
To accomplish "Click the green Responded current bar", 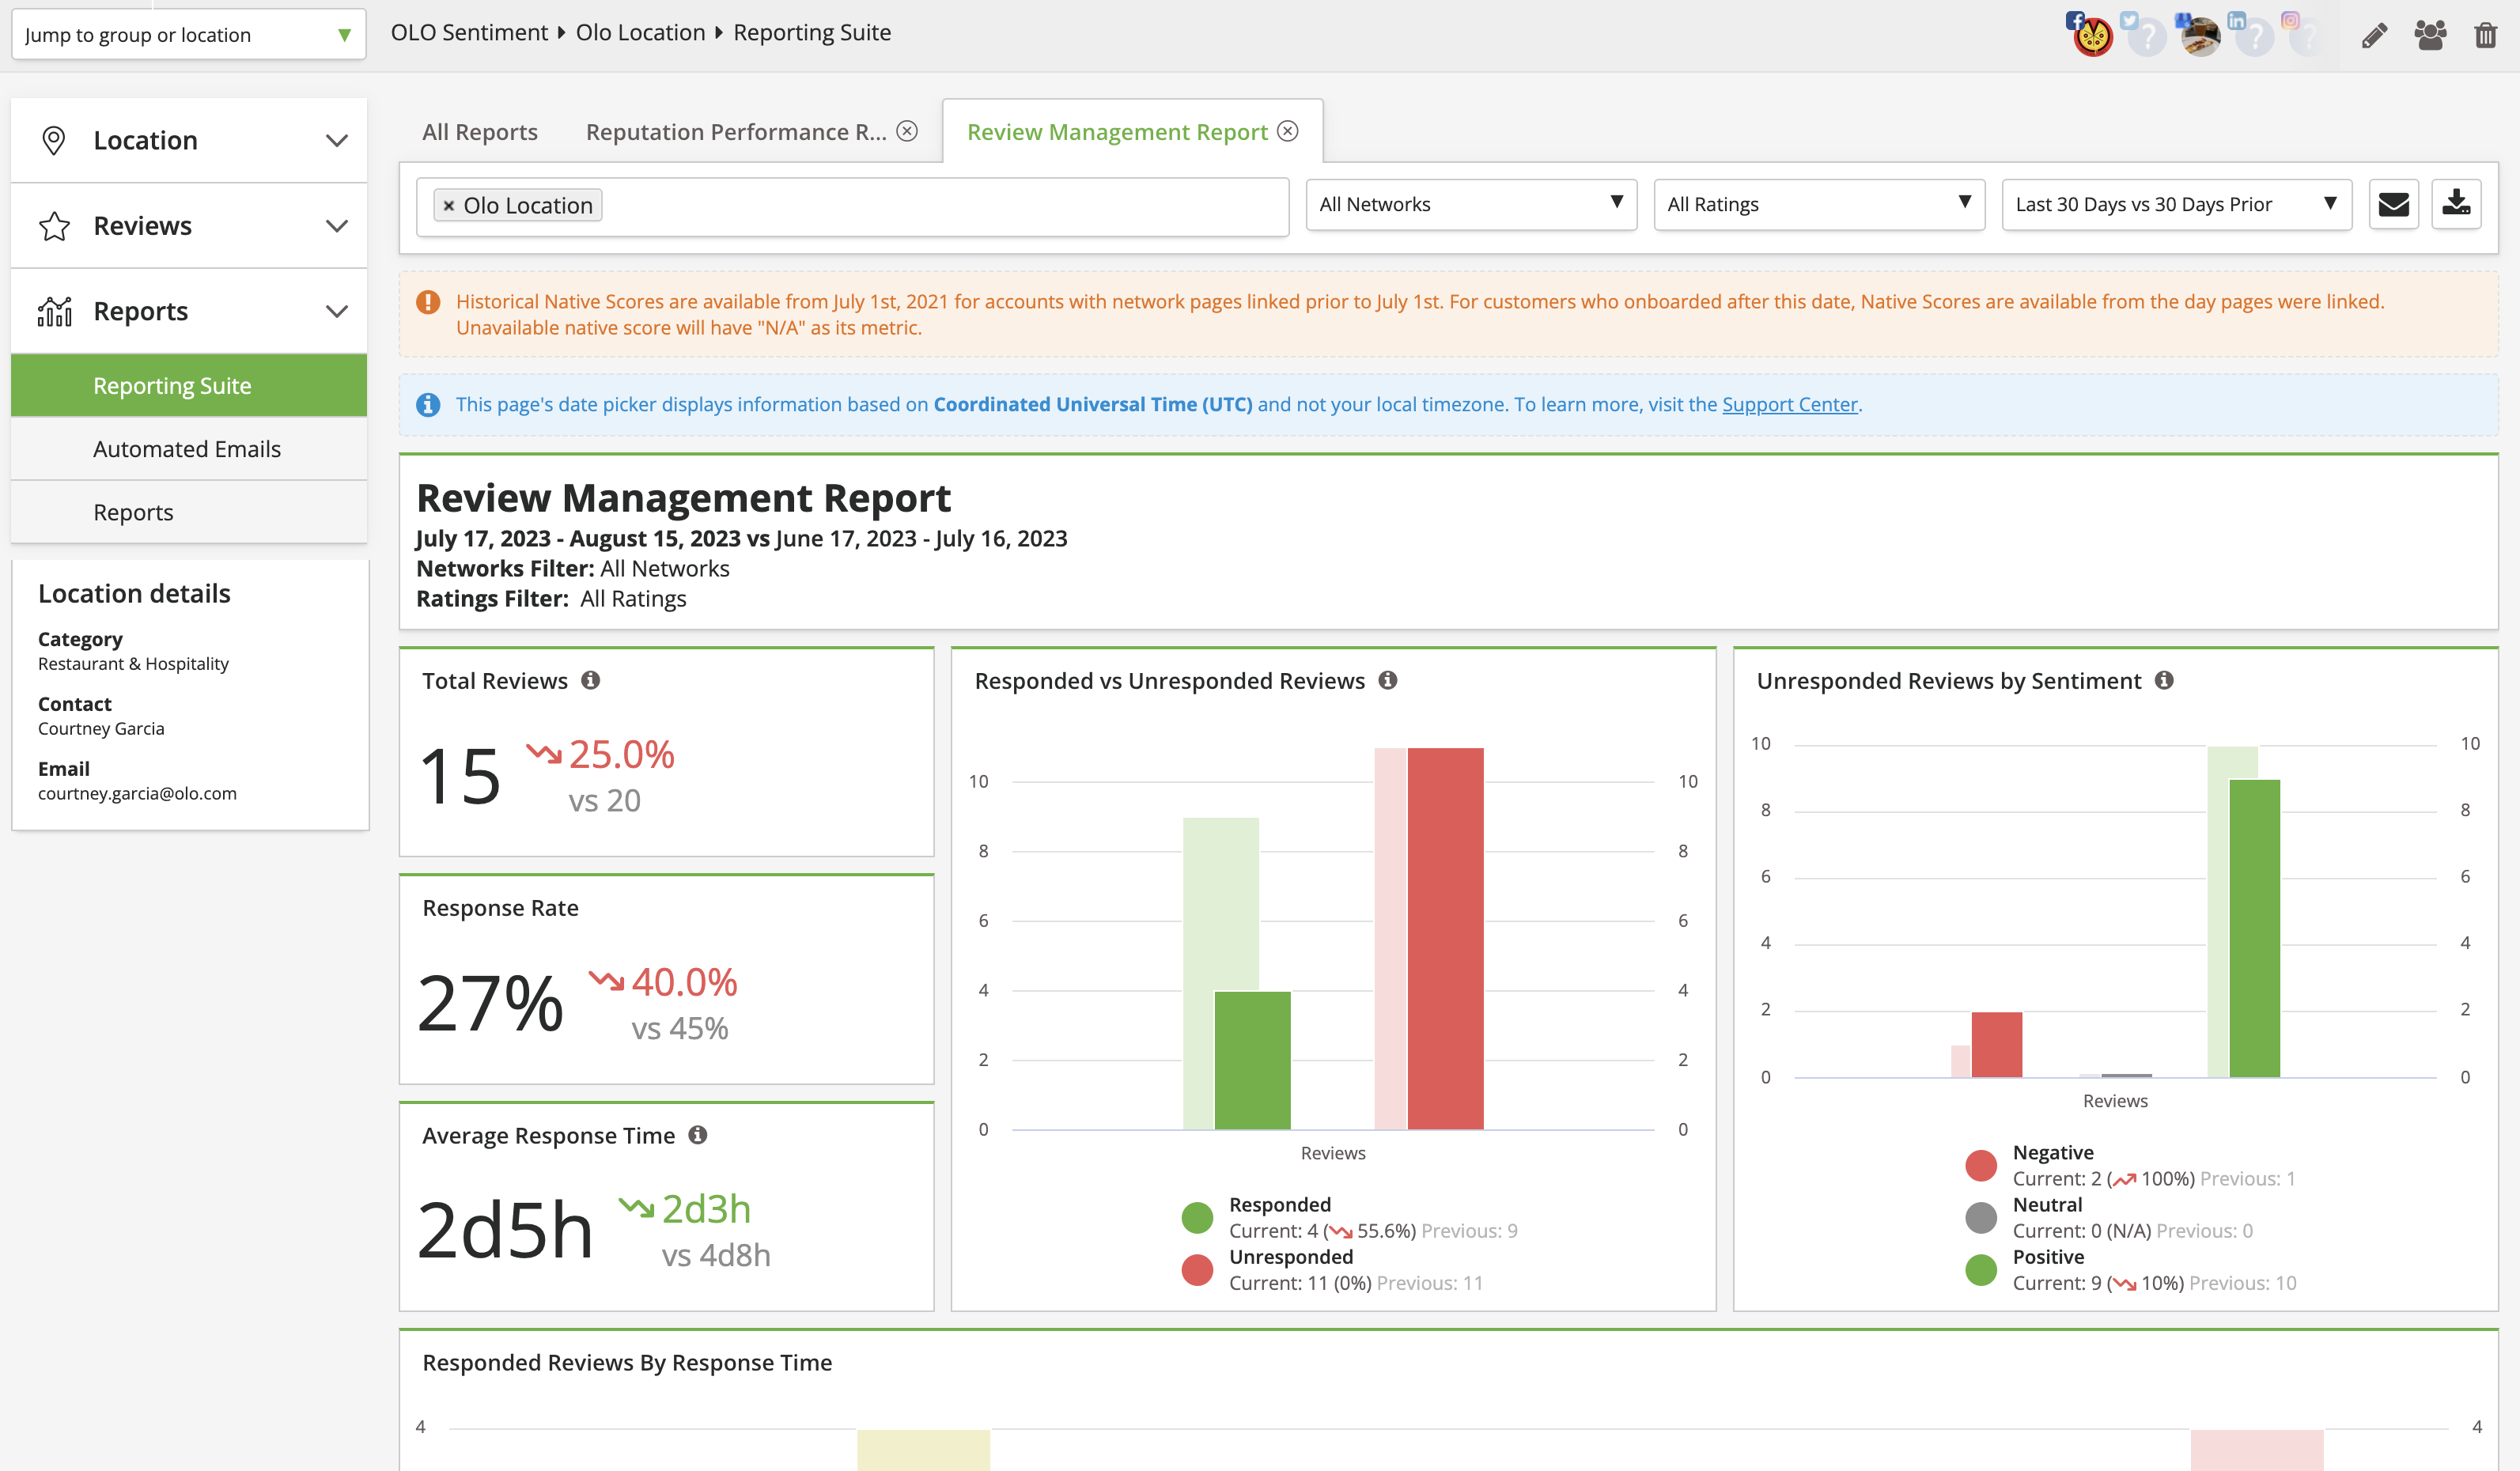I will coord(1252,1060).
